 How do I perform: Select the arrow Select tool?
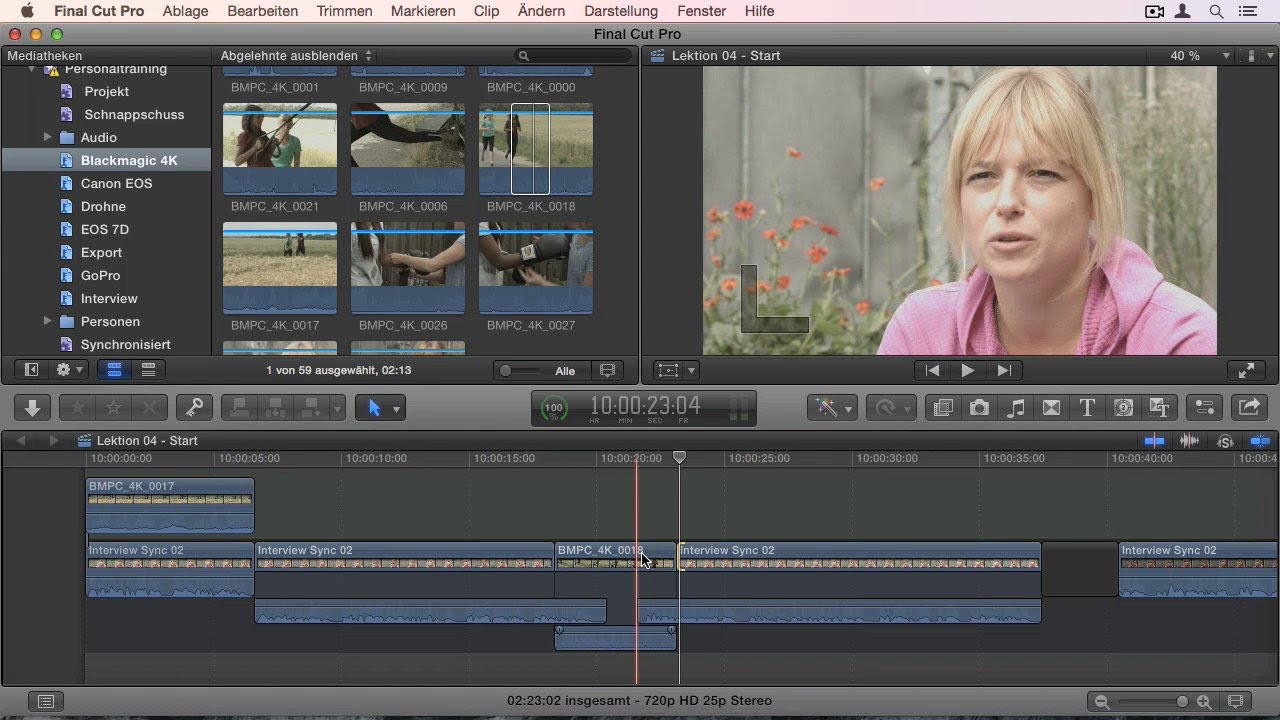pyautogui.click(x=374, y=408)
